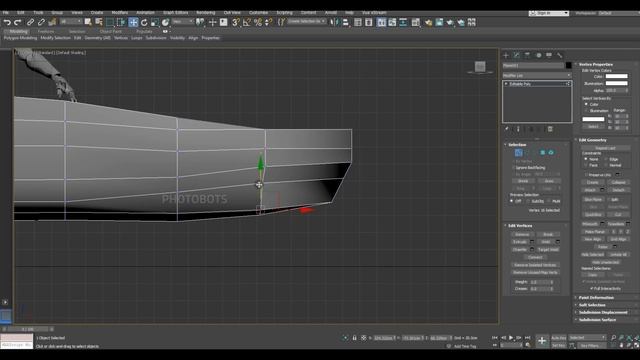Screen dimensions: 640x360
Task: Select Illumination radio under Select Vertices By
Action: click(586, 111)
